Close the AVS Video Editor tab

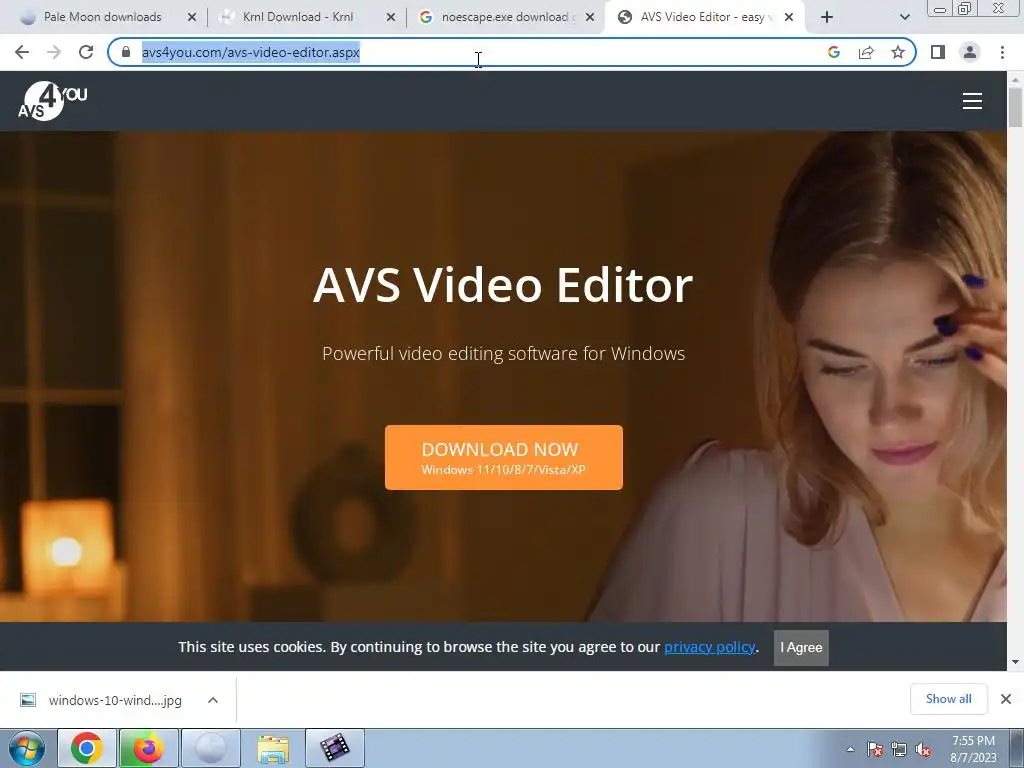(x=789, y=18)
